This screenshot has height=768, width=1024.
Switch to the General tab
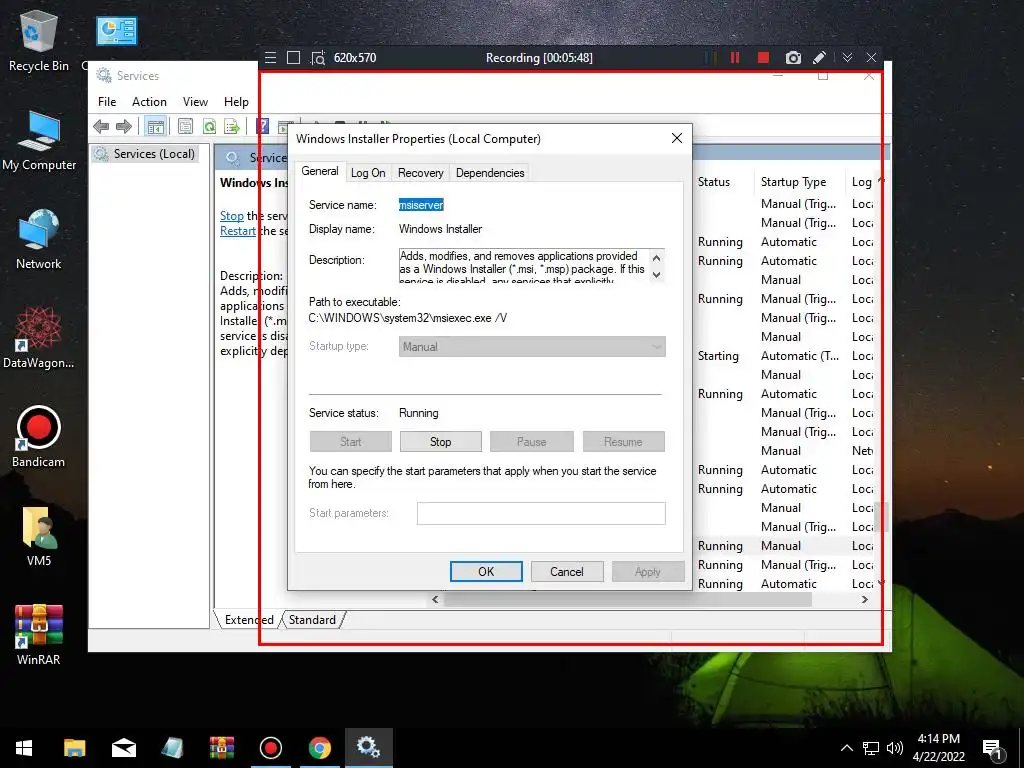319,171
